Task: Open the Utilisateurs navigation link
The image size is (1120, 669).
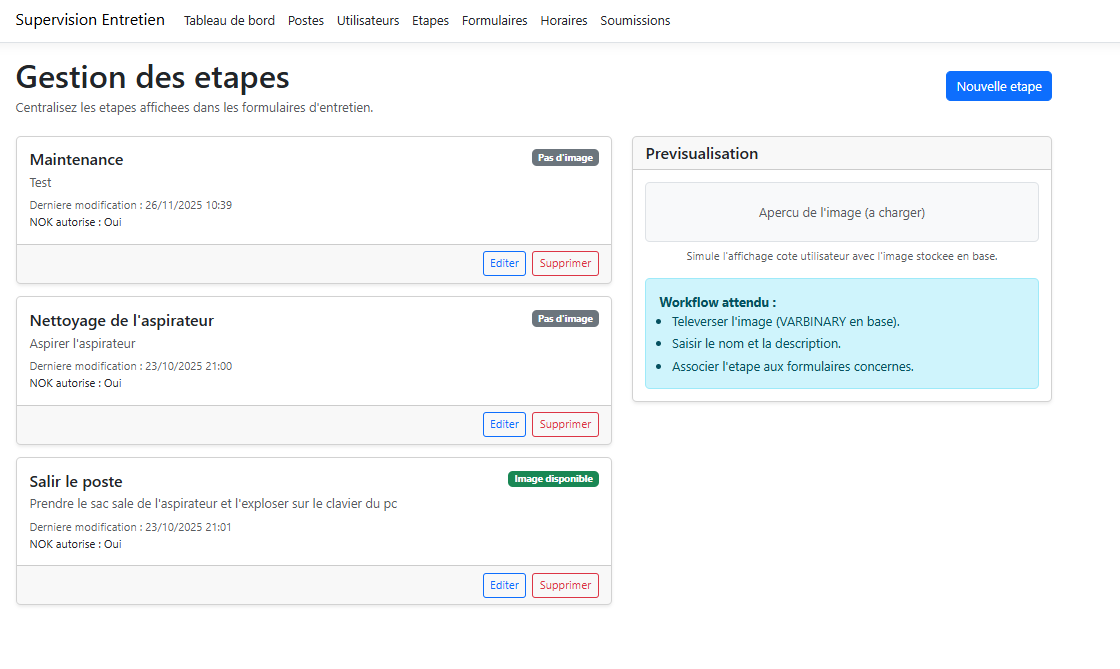Action: pos(368,21)
